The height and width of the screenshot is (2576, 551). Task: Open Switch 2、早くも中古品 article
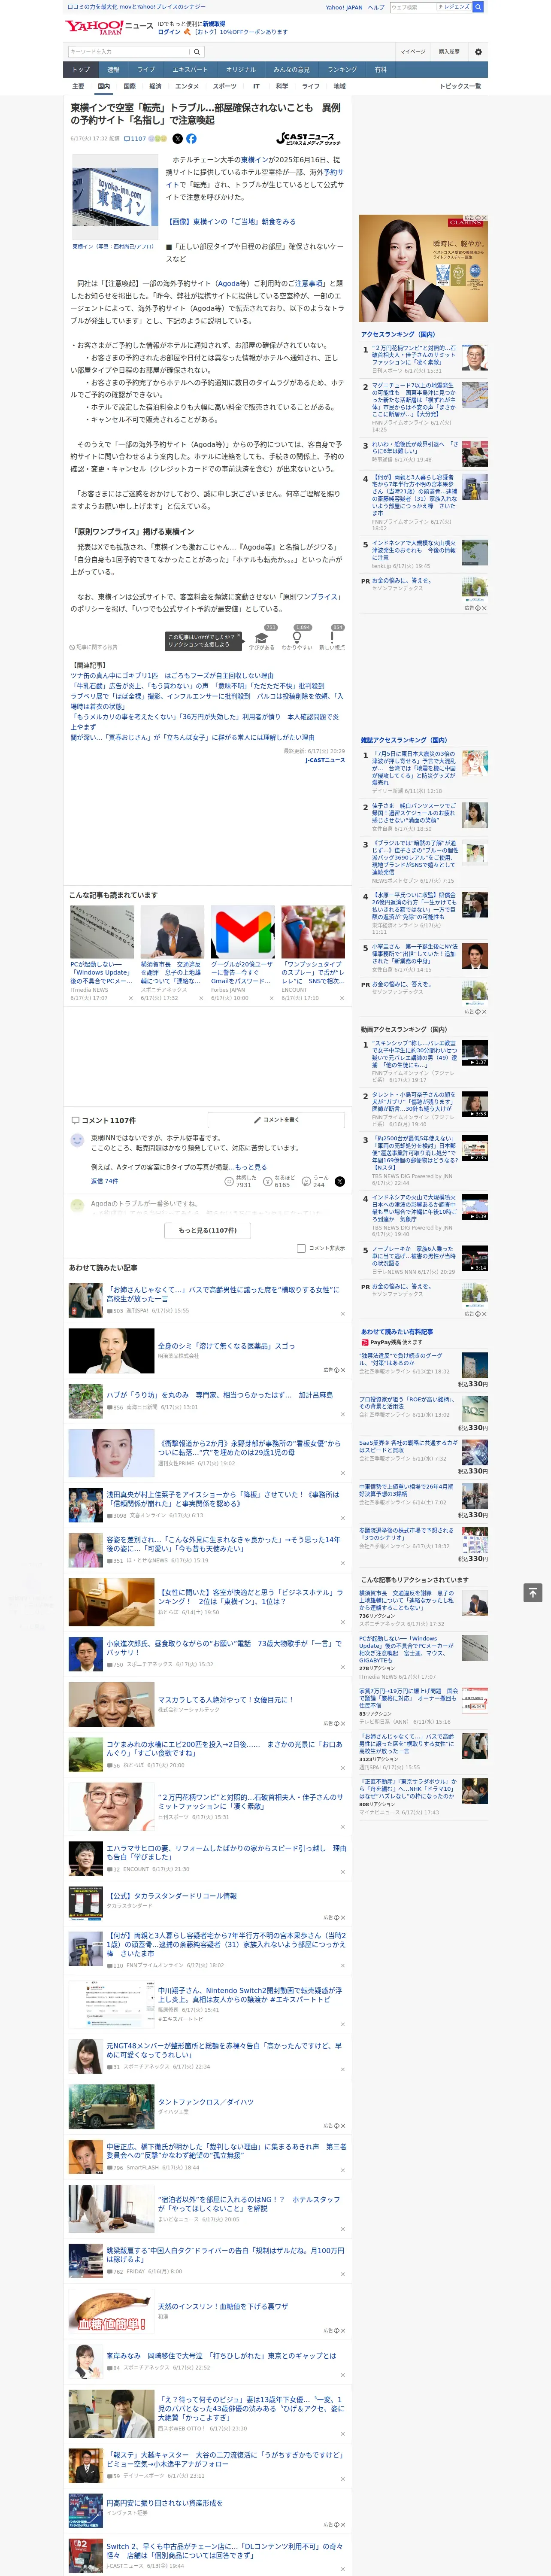pos(224,2551)
